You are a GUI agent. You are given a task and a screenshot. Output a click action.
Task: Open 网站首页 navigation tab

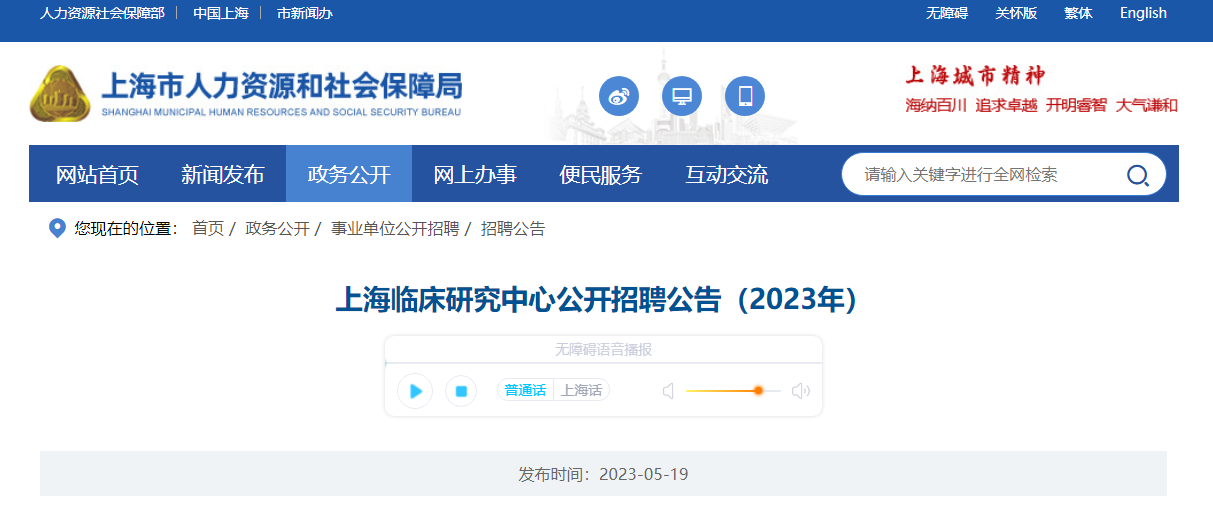coord(97,174)
